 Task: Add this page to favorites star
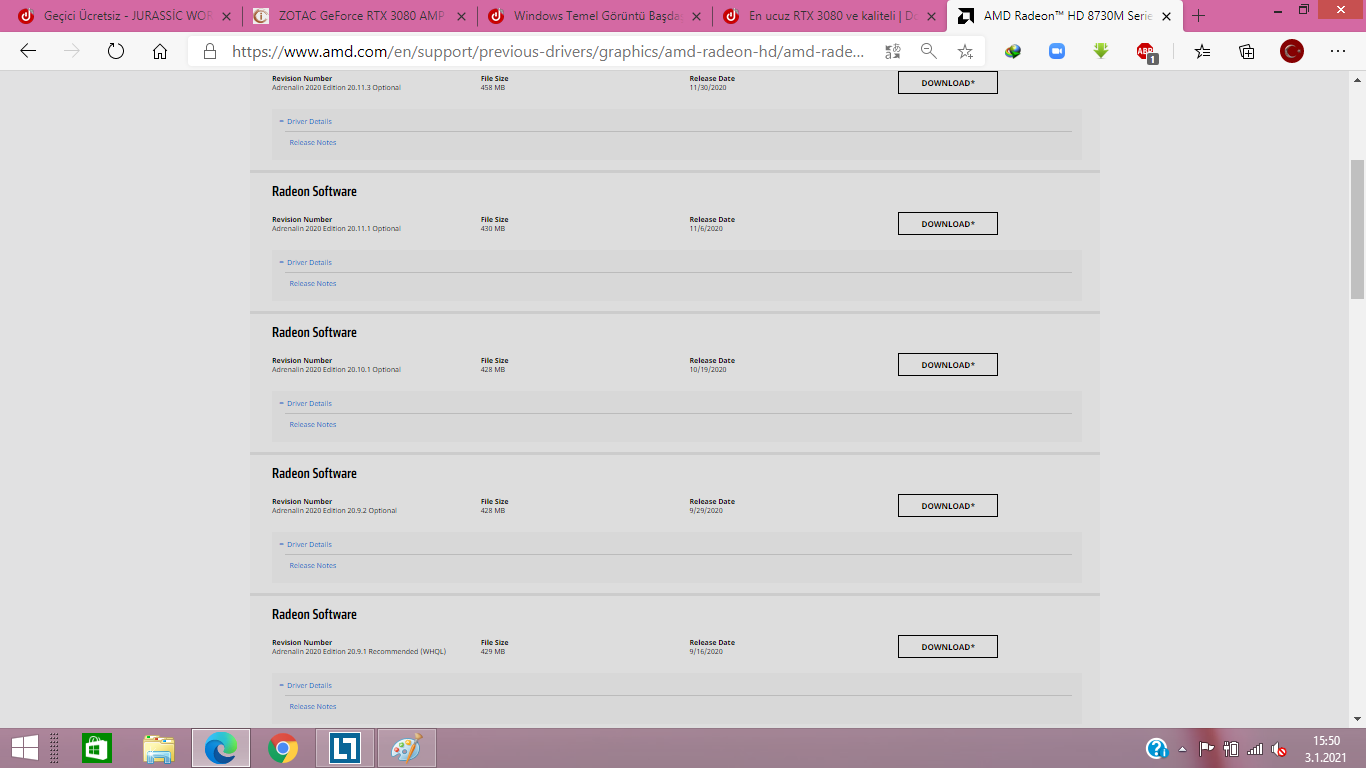(965, 52)
